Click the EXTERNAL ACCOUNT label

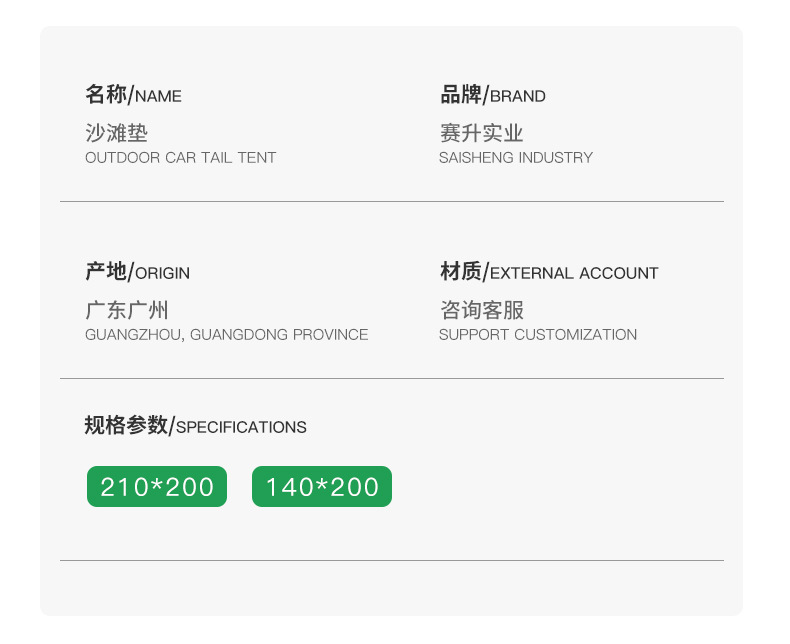pyautogui.click(x=574, y=273)
